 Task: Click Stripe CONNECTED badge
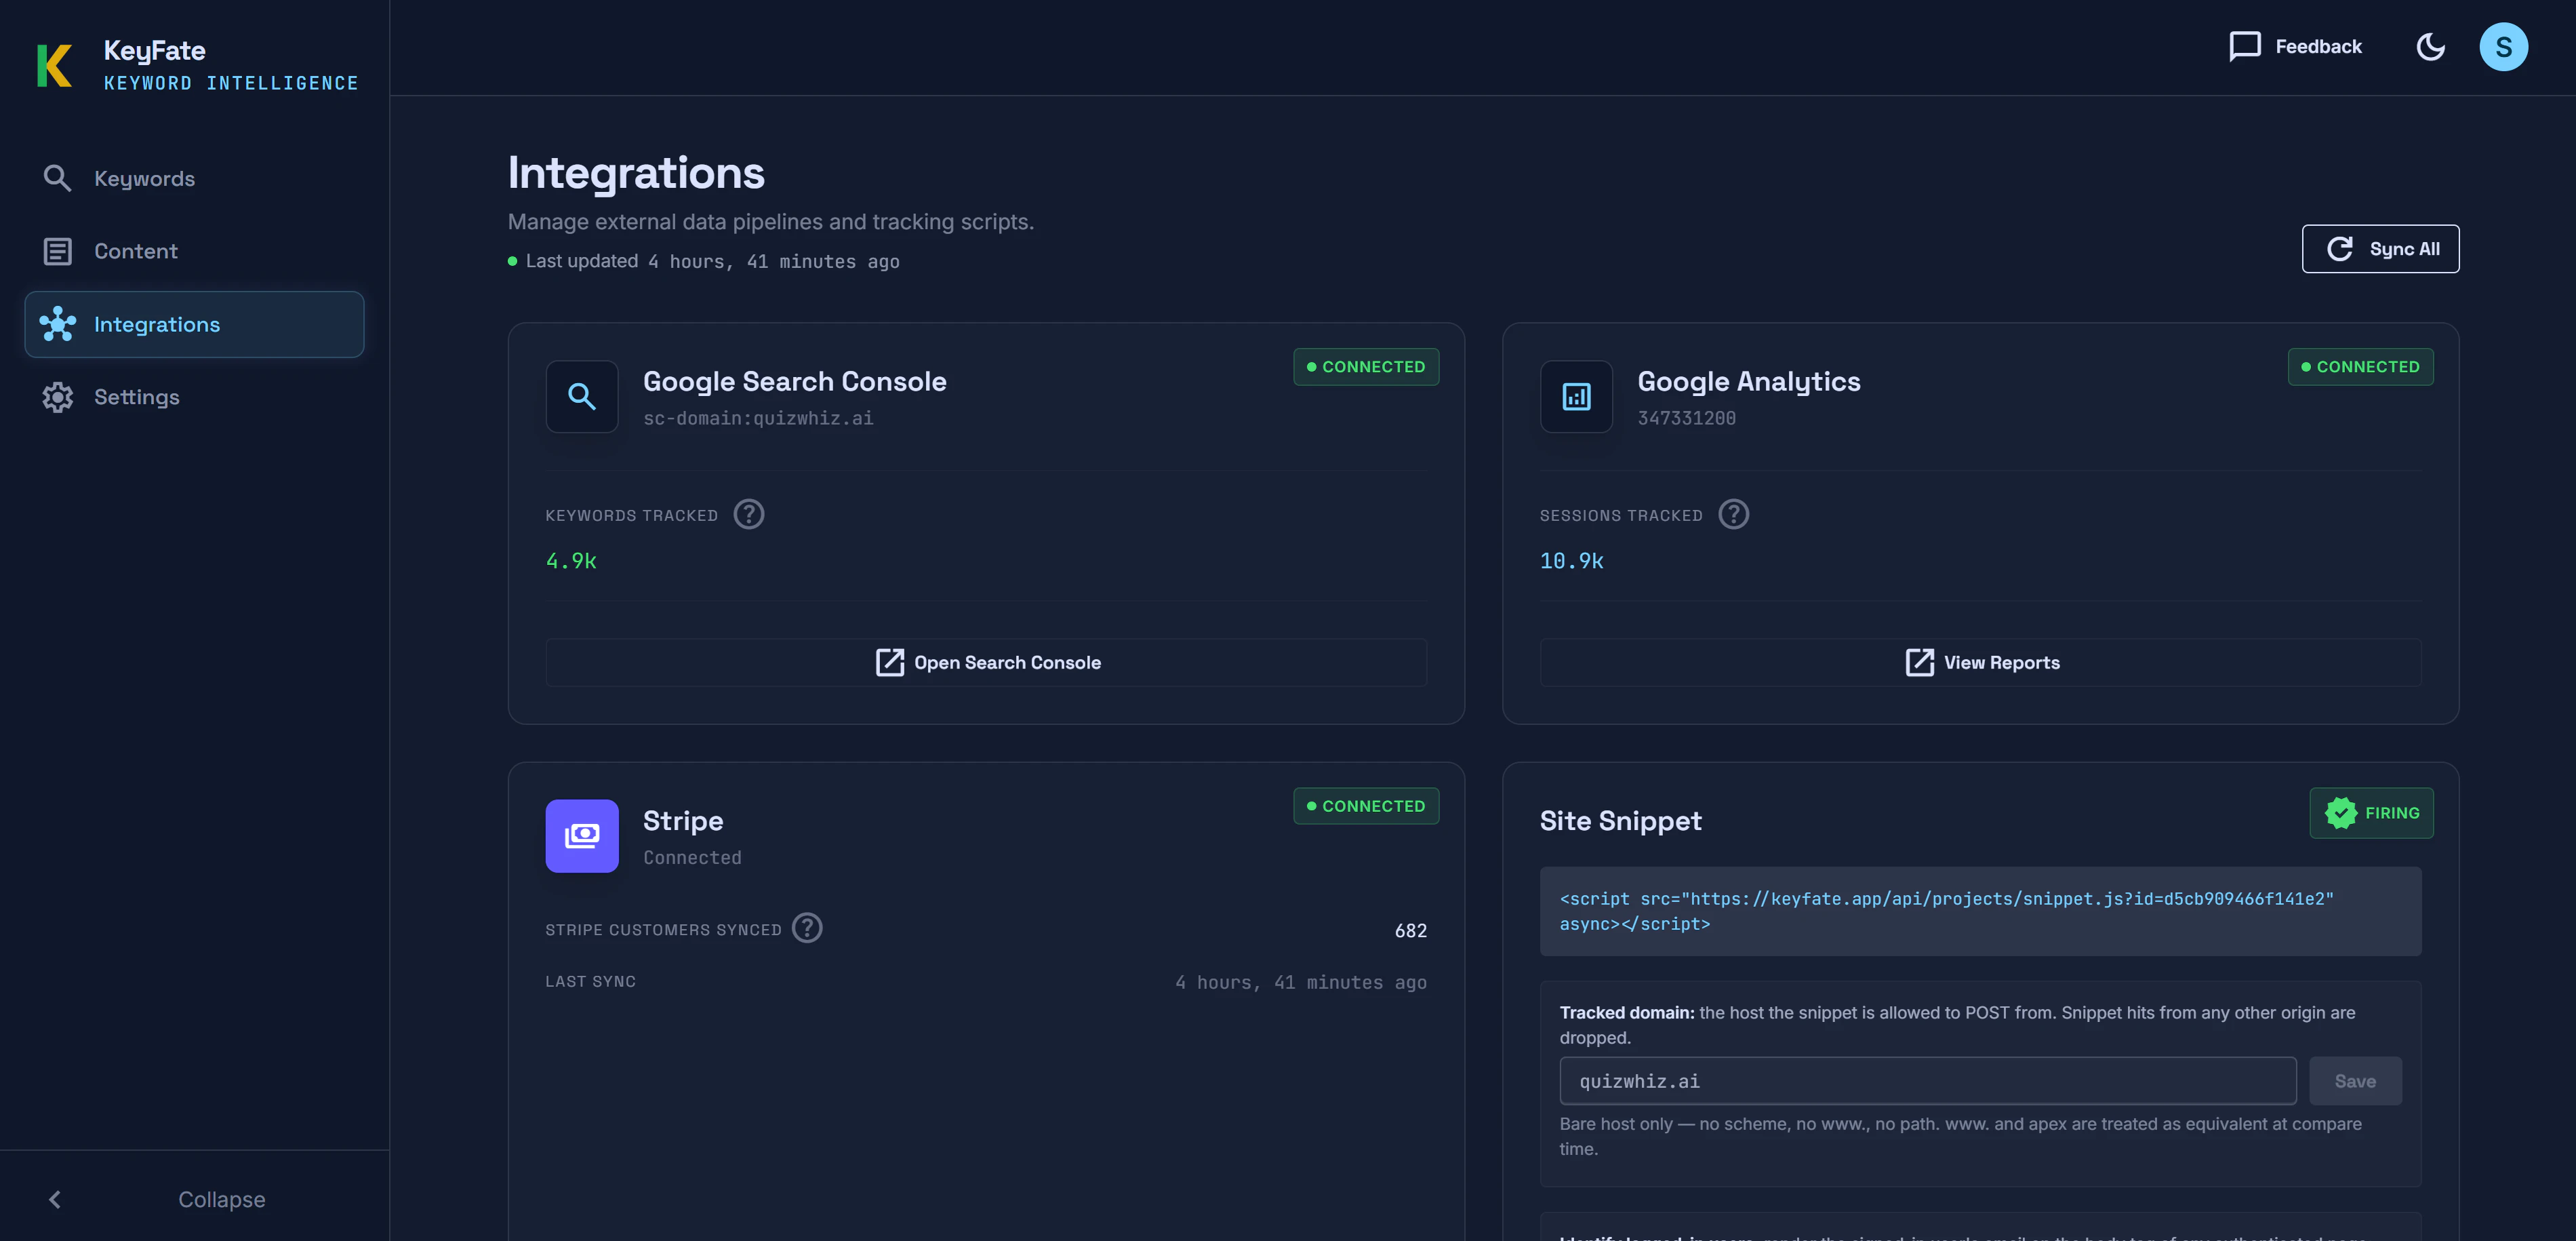tap(1366, 806)
